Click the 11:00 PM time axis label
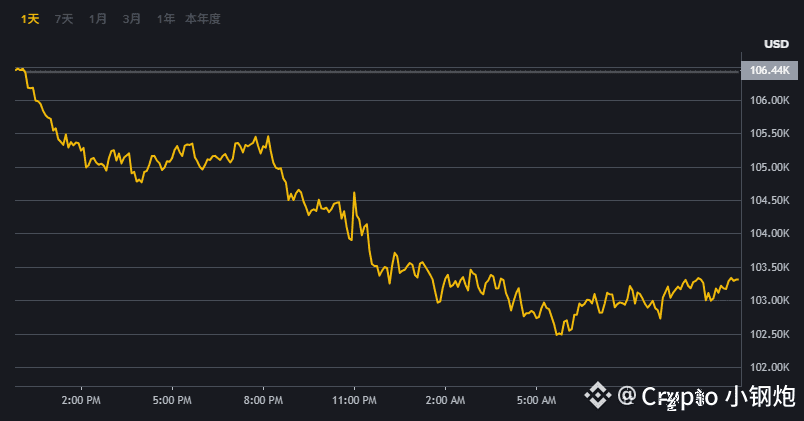The width and height of the screenshot is (804, 421). click(x=354, y=400)
